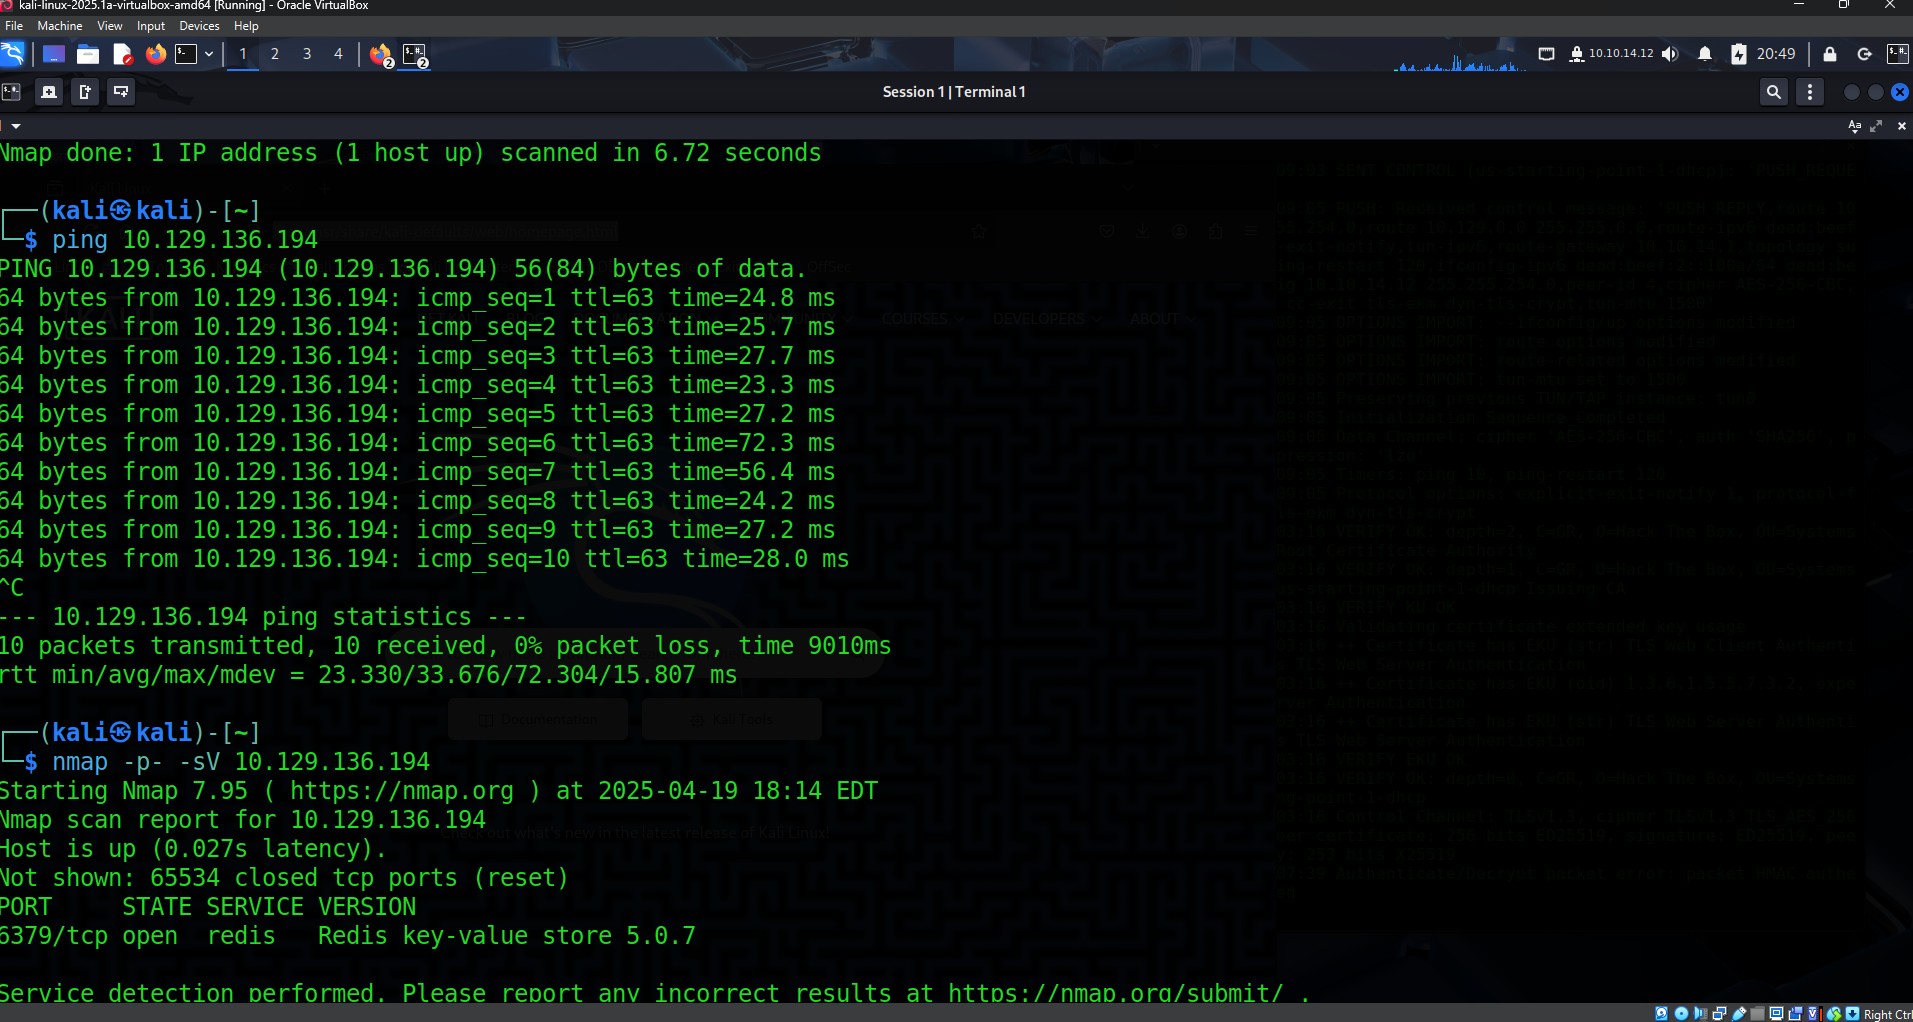Expand the orange dropdown arrow at terminal top left
The image size is (1913, 1022).
[x=13, y=126]
